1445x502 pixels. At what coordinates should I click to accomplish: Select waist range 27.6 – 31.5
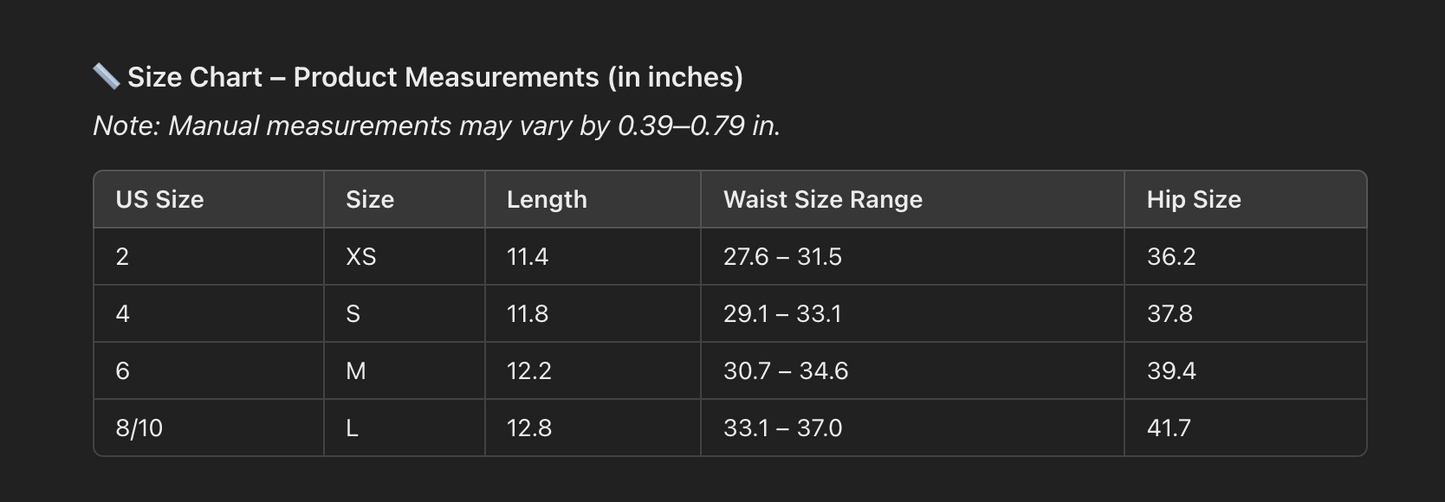783,257
